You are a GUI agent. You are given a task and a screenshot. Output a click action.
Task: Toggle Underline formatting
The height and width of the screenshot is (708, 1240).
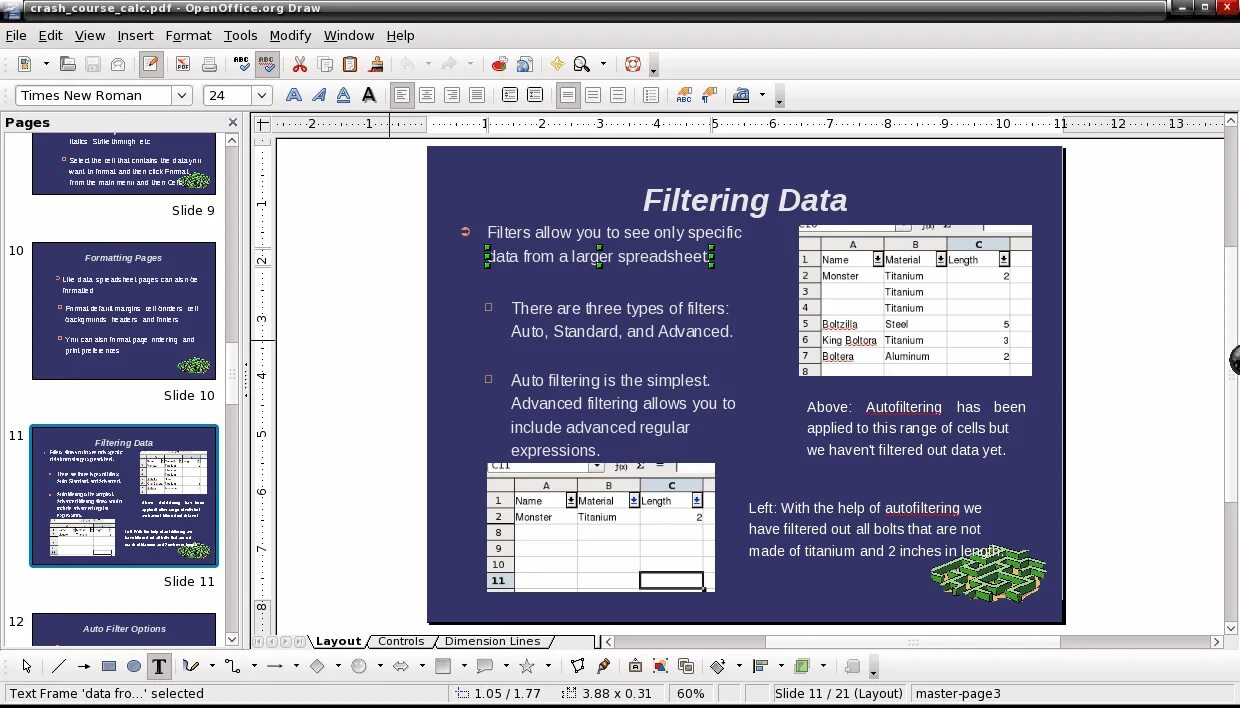(x=344, y=95)
